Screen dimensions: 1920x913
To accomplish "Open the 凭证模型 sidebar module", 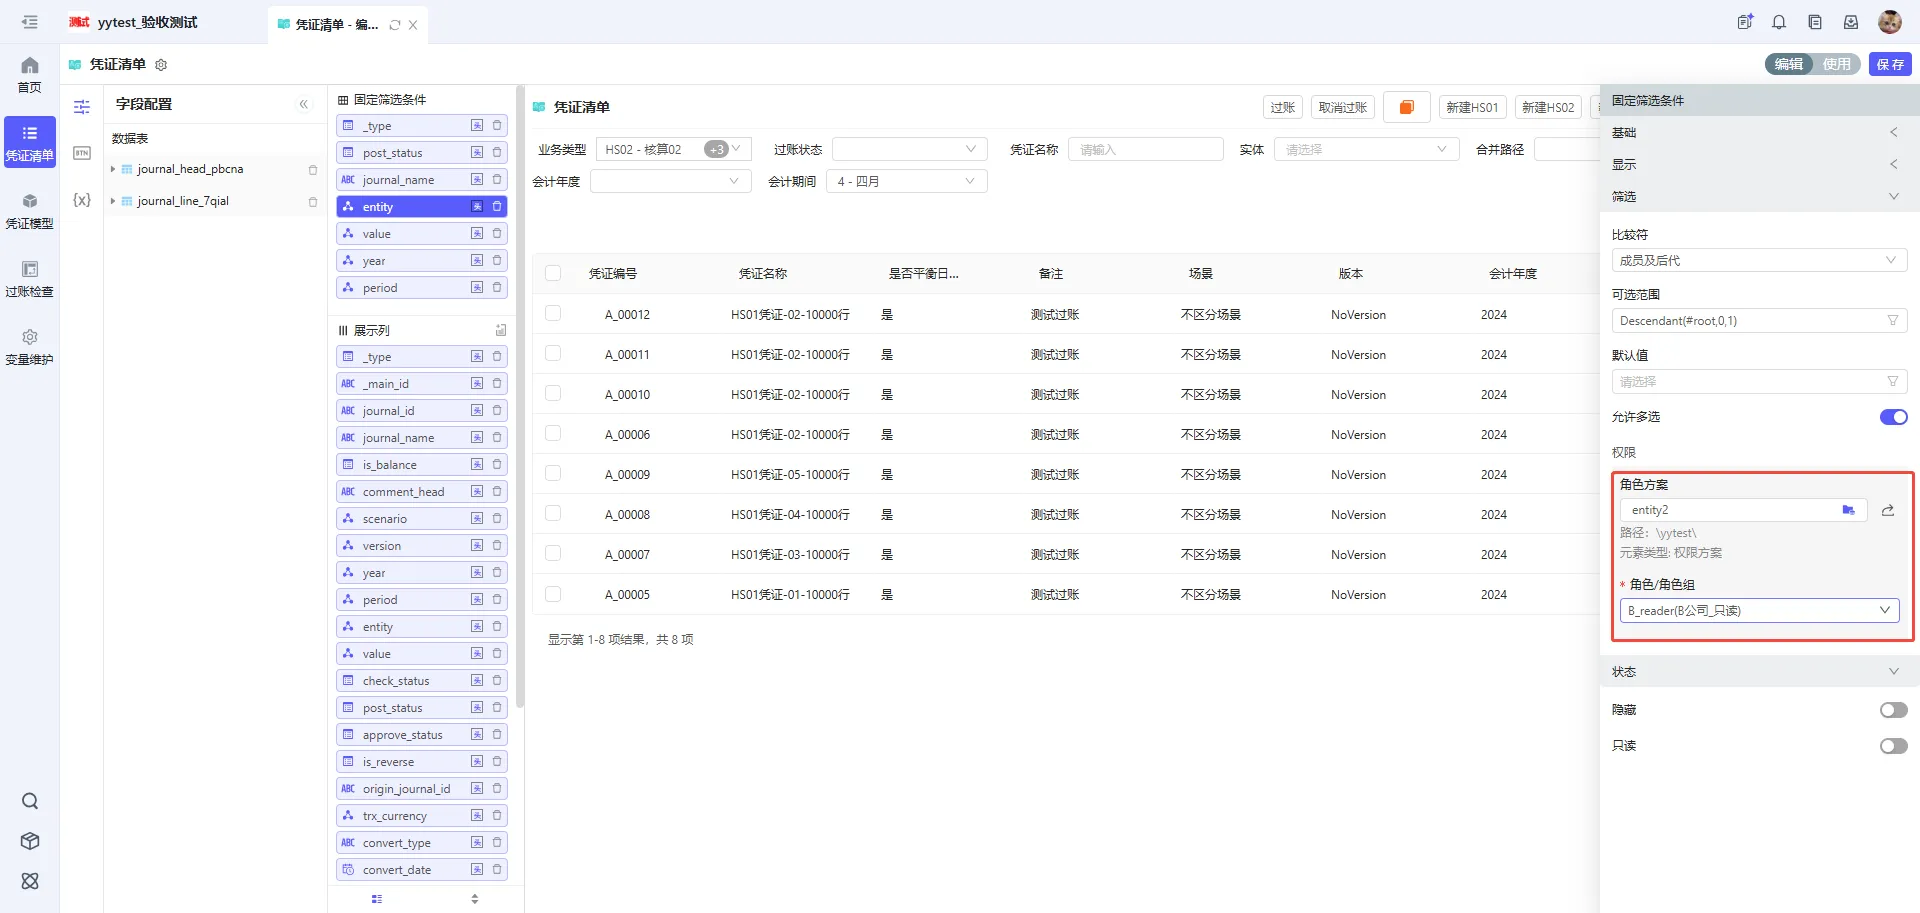I will [x=30, y=211].
